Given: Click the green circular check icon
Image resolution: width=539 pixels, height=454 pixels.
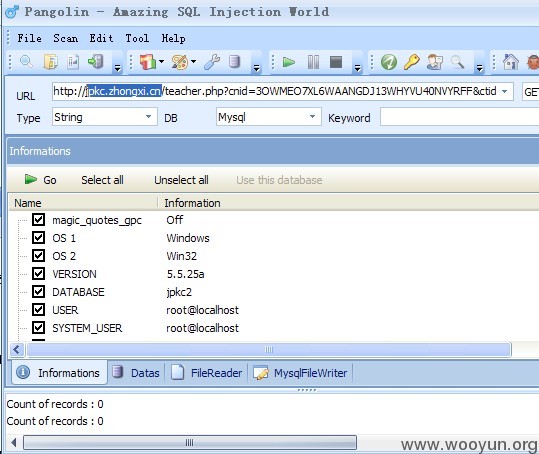Looking at the screenshot, I should tap(389, 62).
